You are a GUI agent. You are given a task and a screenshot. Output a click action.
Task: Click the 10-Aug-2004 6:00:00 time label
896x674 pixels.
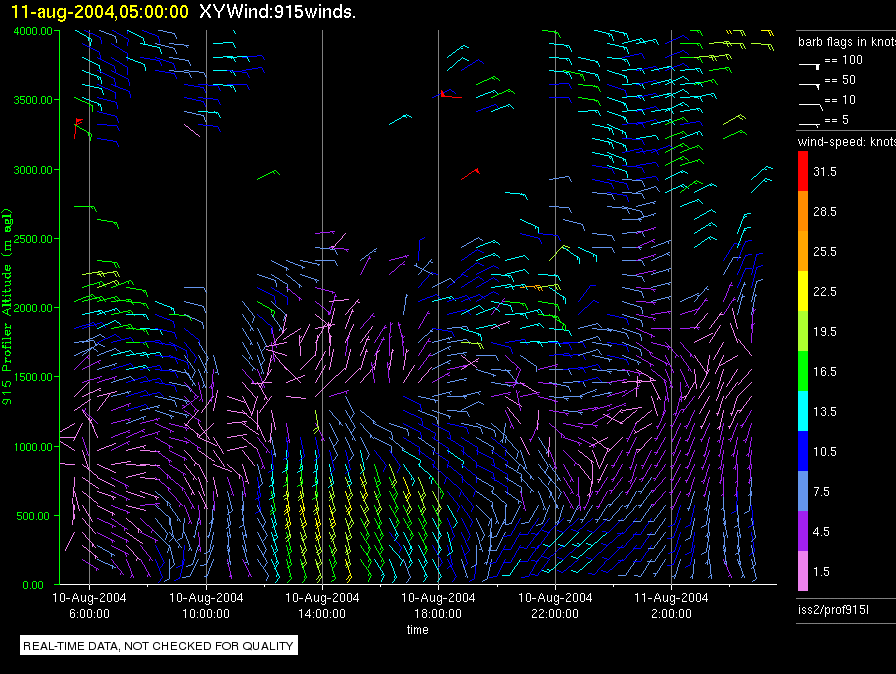coord(89,605)
